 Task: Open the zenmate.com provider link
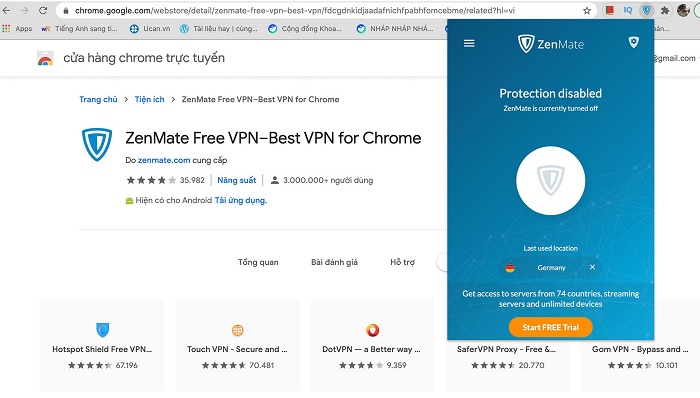[x=164, y=160]
